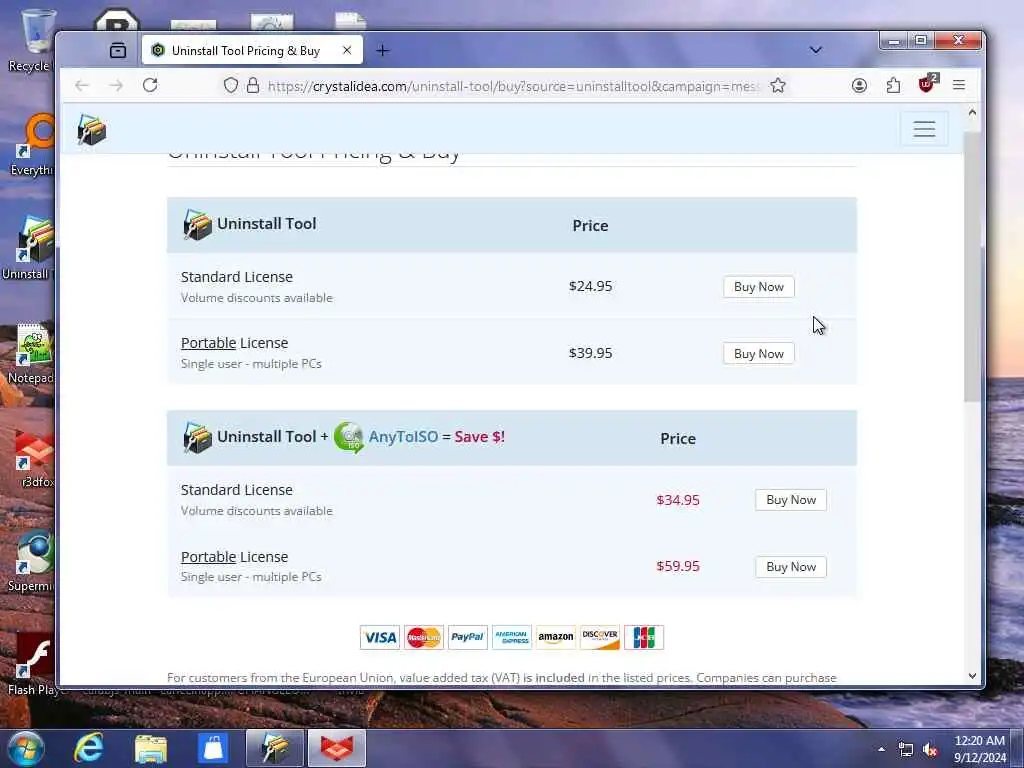Click the page scroll down arrow
The height and width of the screenshot is (768, 1024).
point(972,676)
